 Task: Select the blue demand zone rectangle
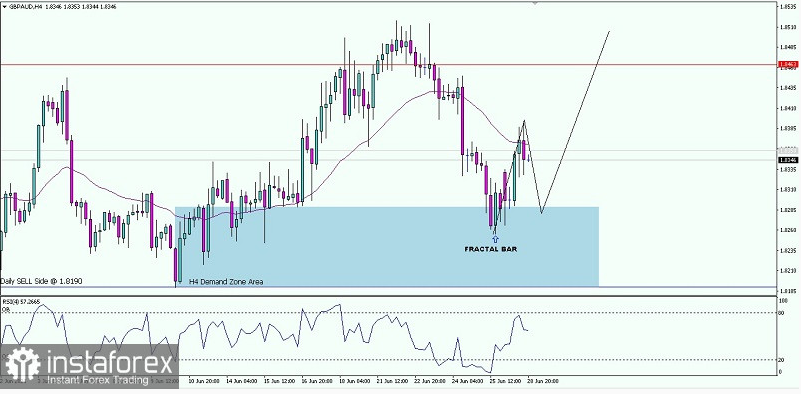387,246
